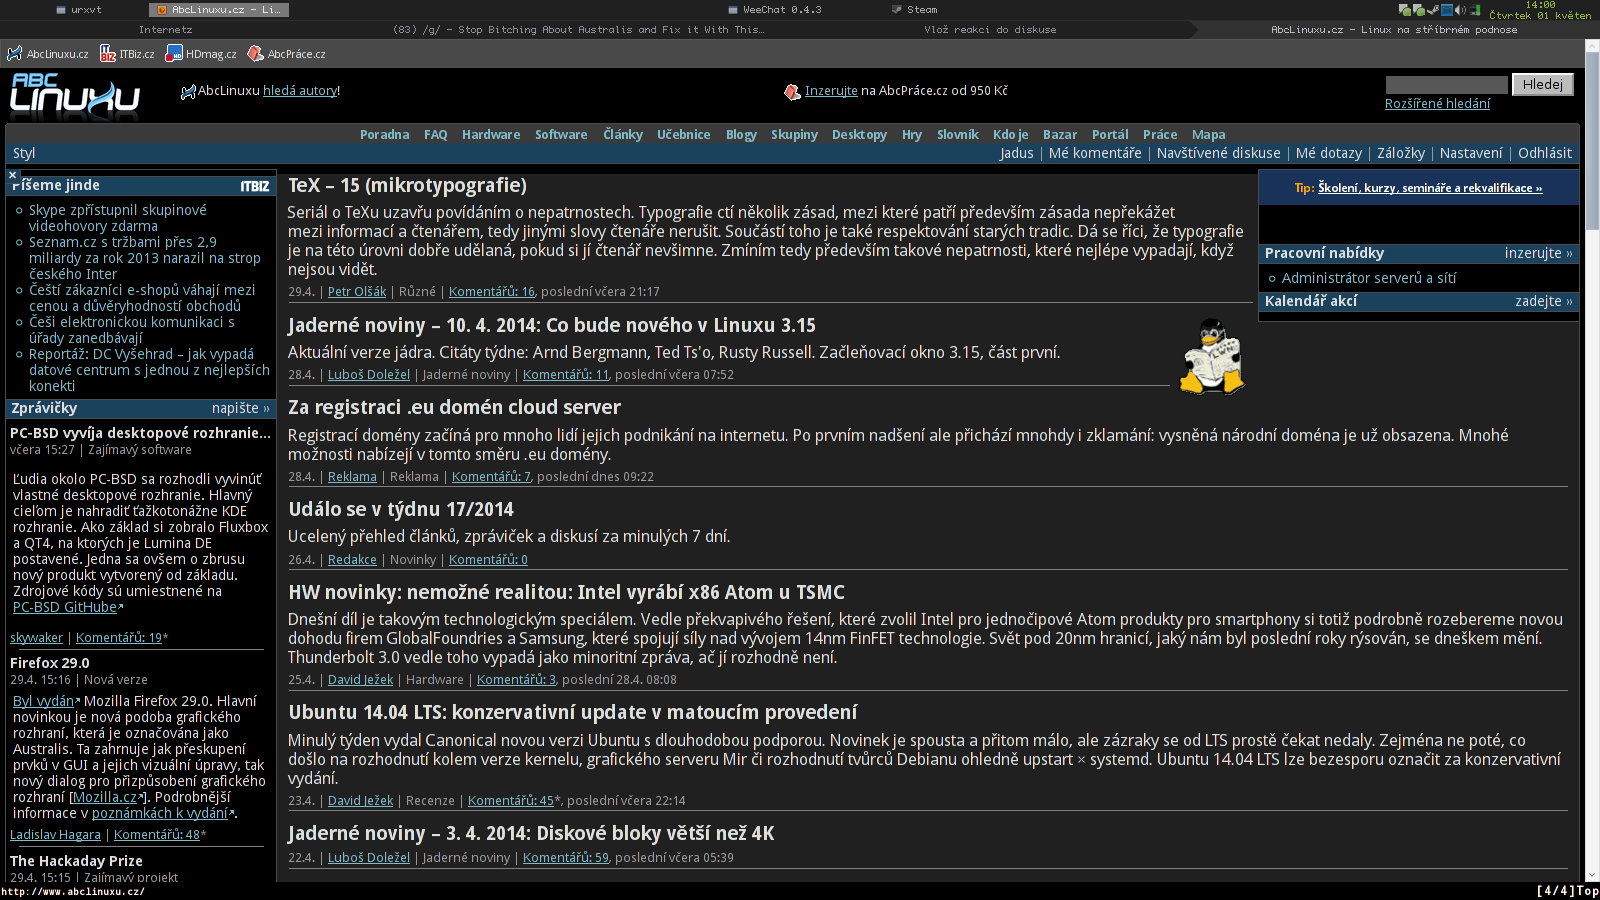This screenshot has width=1600, height=900.
Task: Click 'inzerujte »' in the Pracovní nabídky header
Action: pyautogui.click(x=1539, y=254)
